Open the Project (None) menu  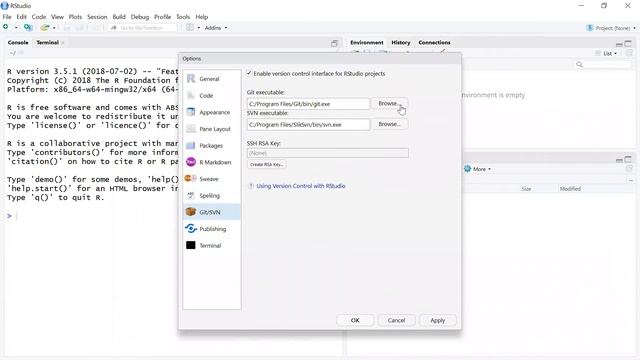click(x=611, y=28)
